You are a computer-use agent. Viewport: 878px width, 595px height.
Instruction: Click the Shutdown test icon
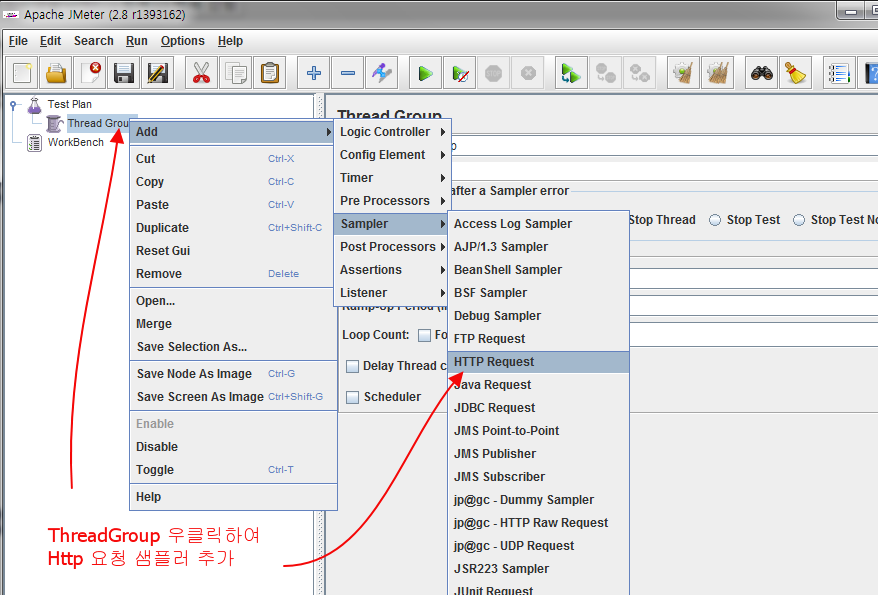527,73
